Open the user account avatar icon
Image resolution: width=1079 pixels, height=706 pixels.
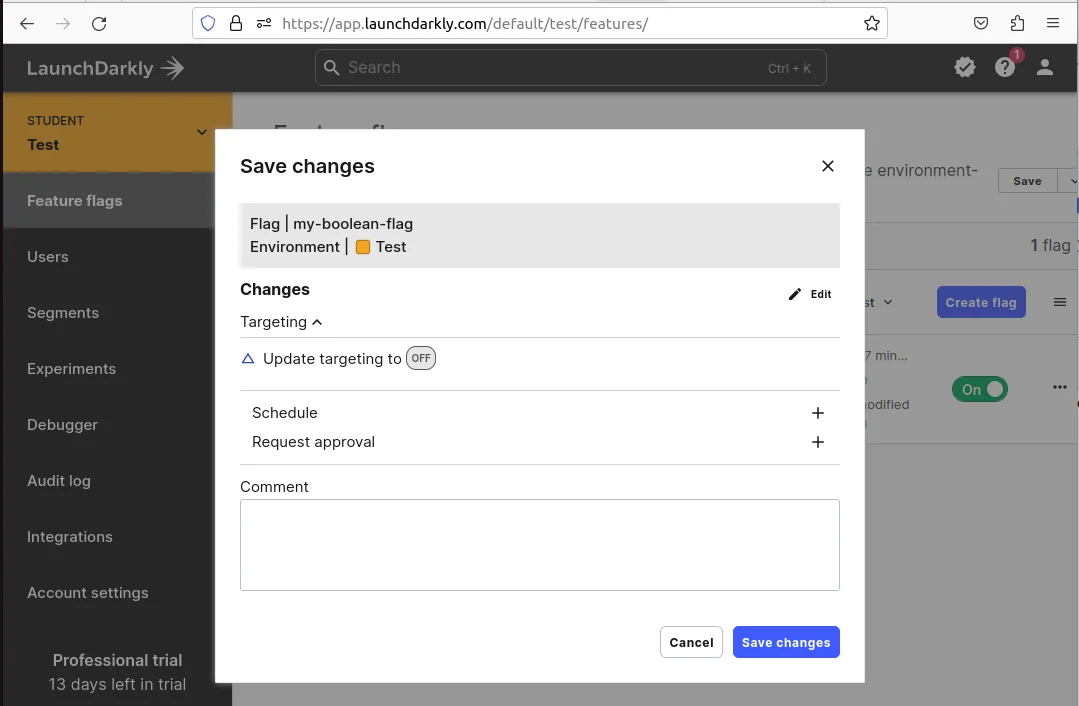pos(1045,67)
